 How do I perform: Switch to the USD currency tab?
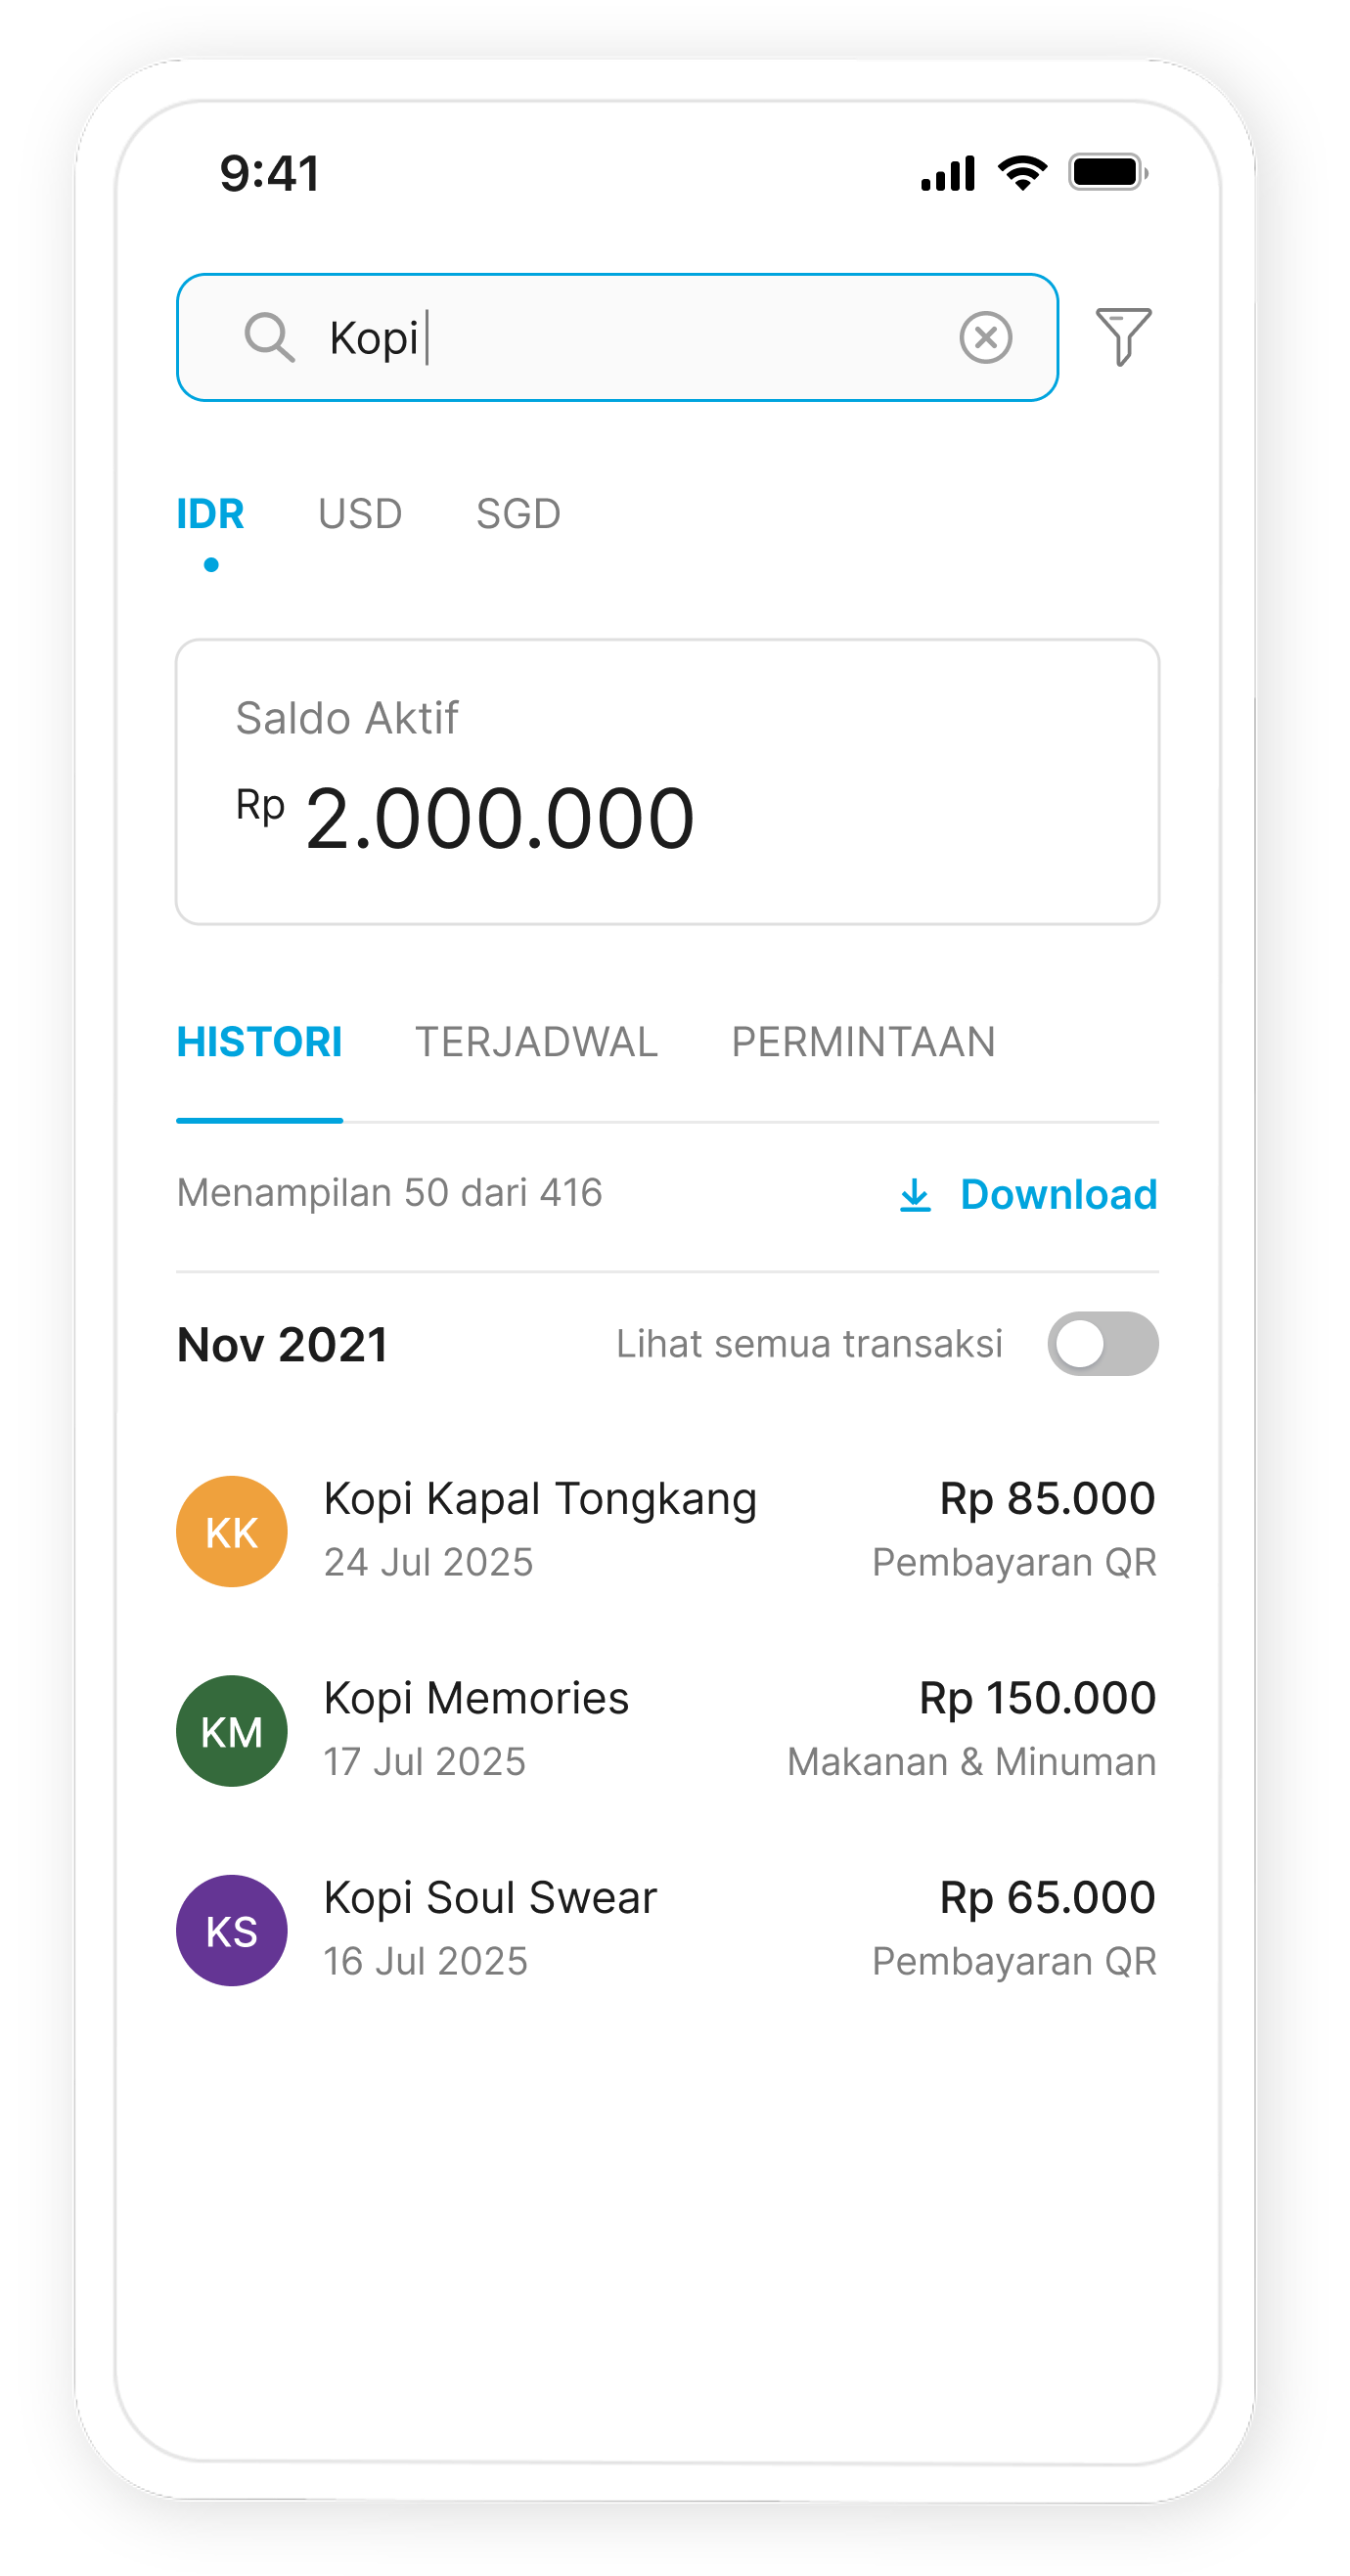point(360,514)
